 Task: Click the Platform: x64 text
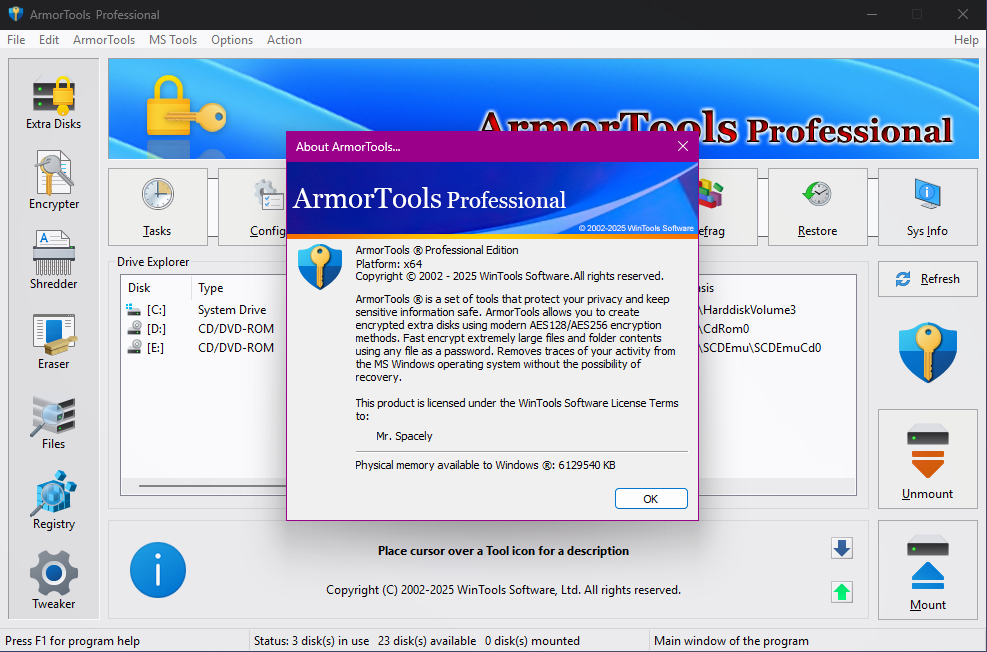click(x=389, y=263)
